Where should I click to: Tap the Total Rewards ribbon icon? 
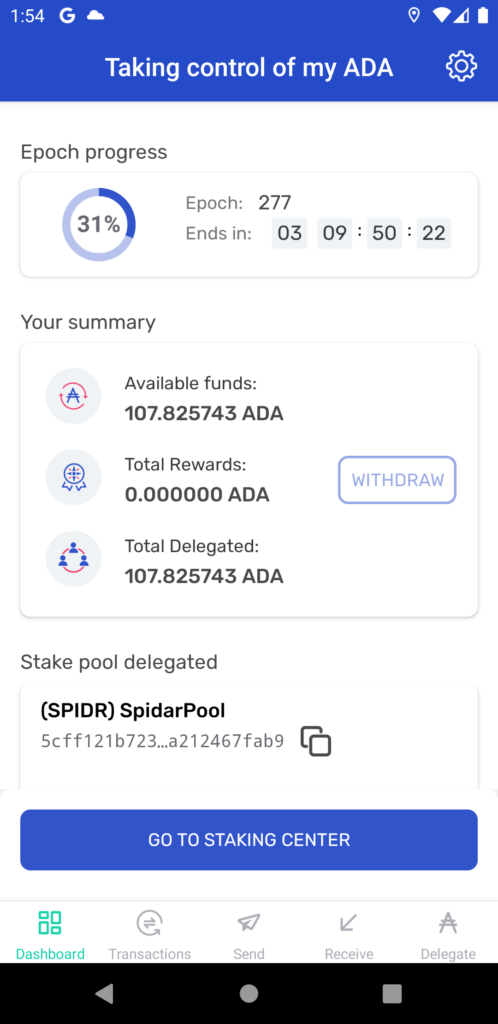pyautogui.click(x=73, y=477)
